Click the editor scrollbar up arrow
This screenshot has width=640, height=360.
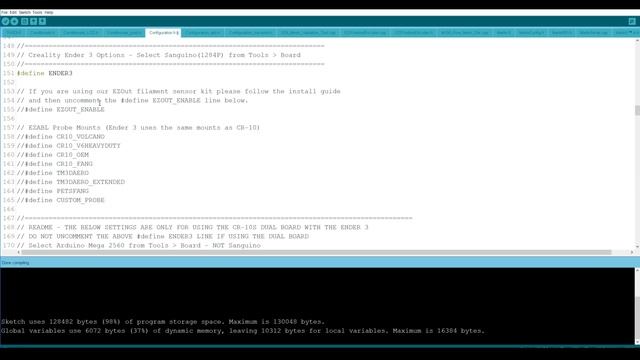tap(637, 41)
